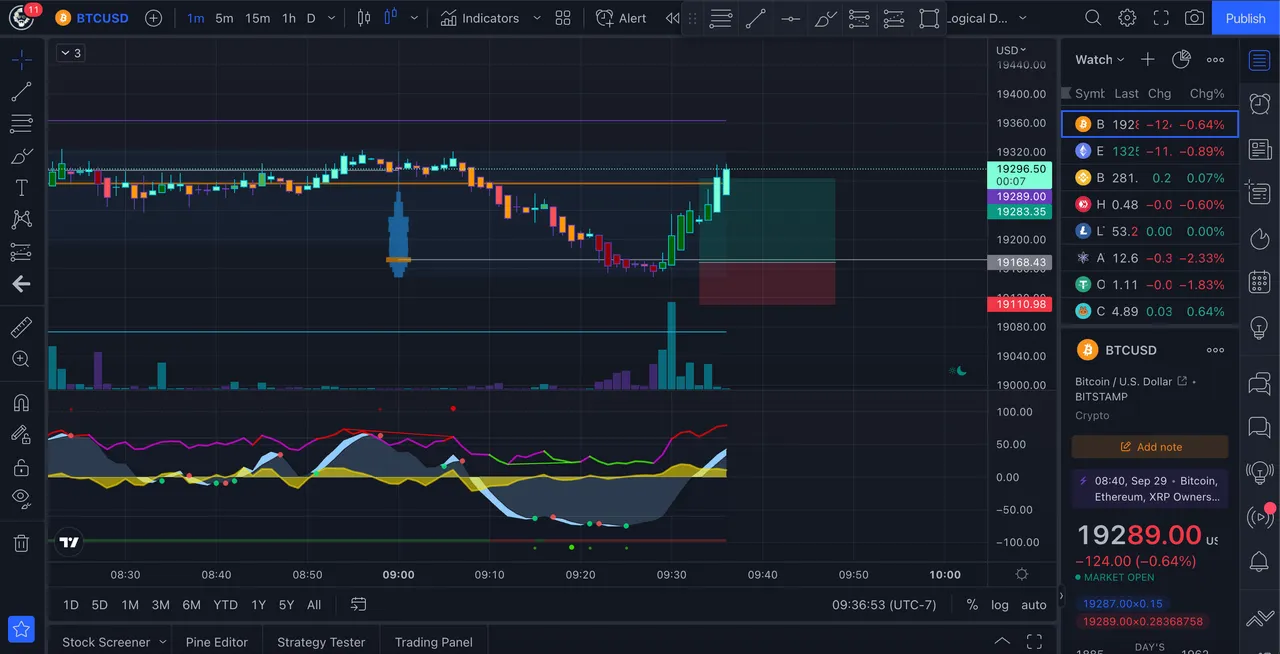Collapse the bottom panel chevron
The image size is (1280, 654).
[1002, 641]
